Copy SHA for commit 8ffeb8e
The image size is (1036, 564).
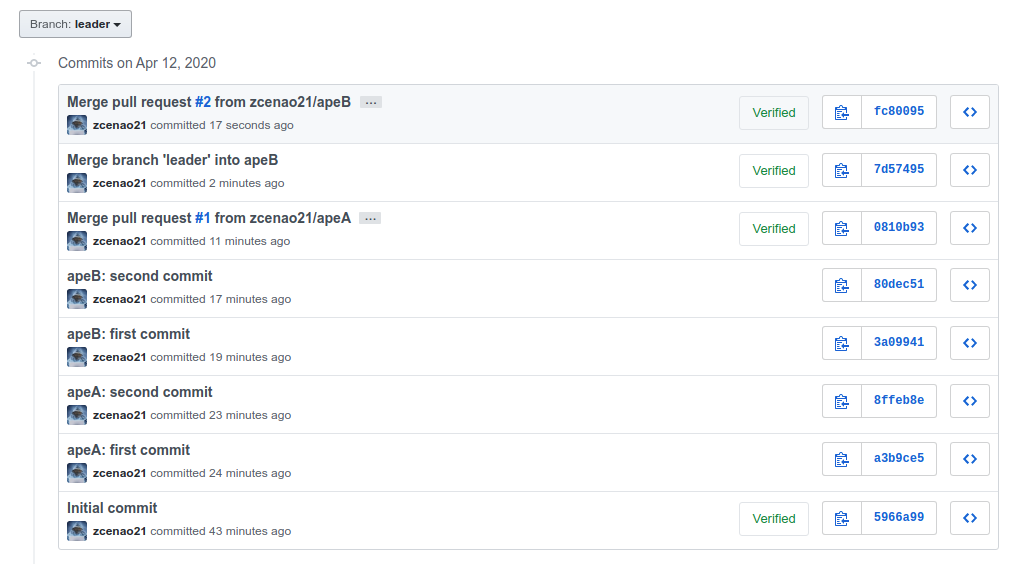842,402
